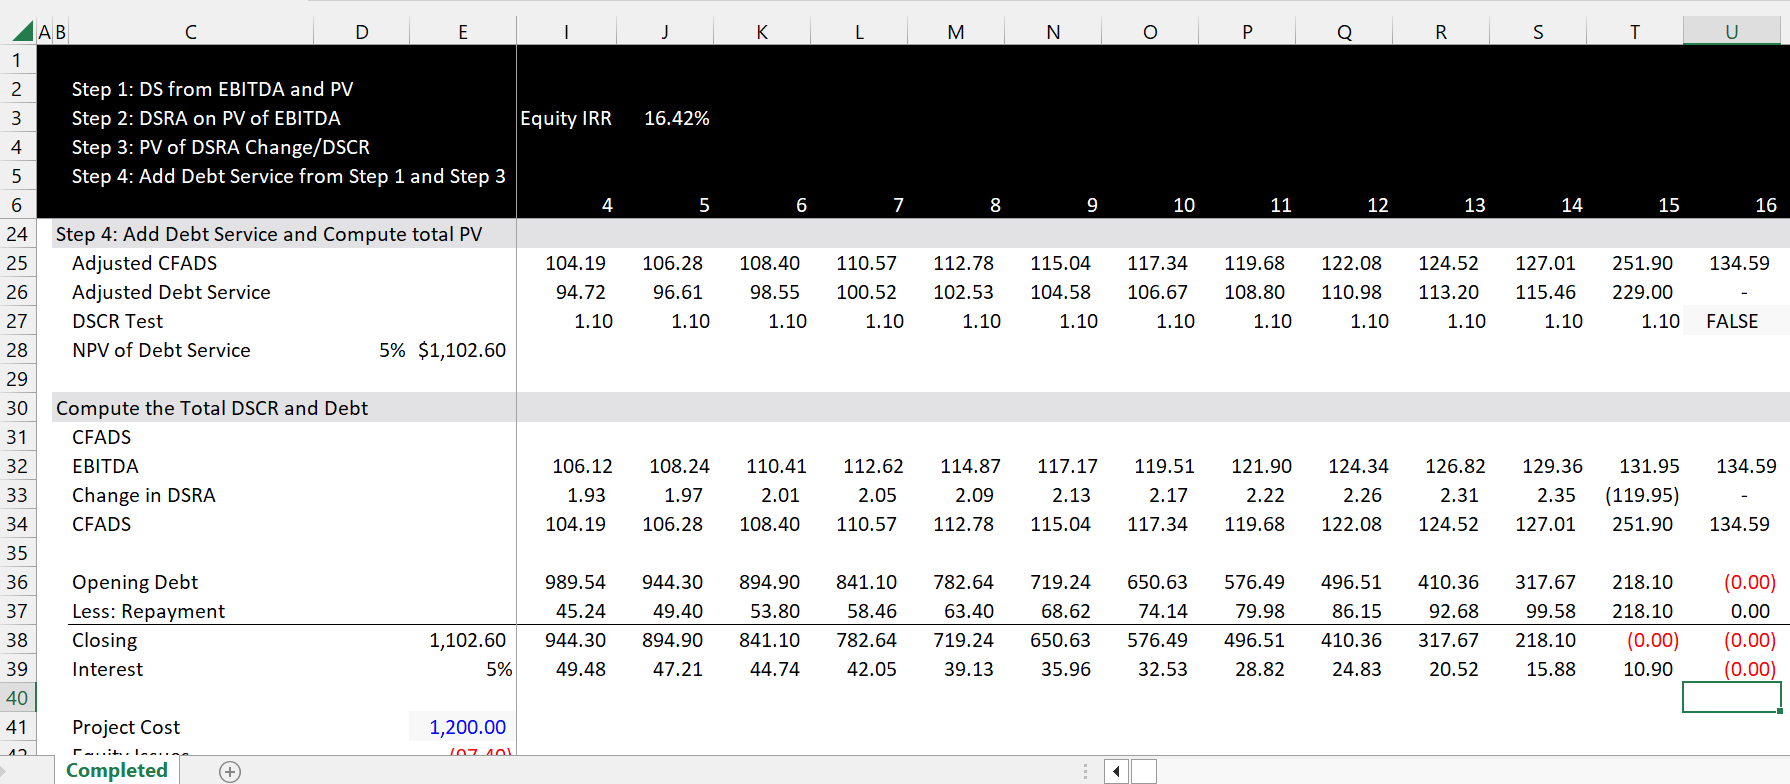Select column U header

pos(1731,32)
